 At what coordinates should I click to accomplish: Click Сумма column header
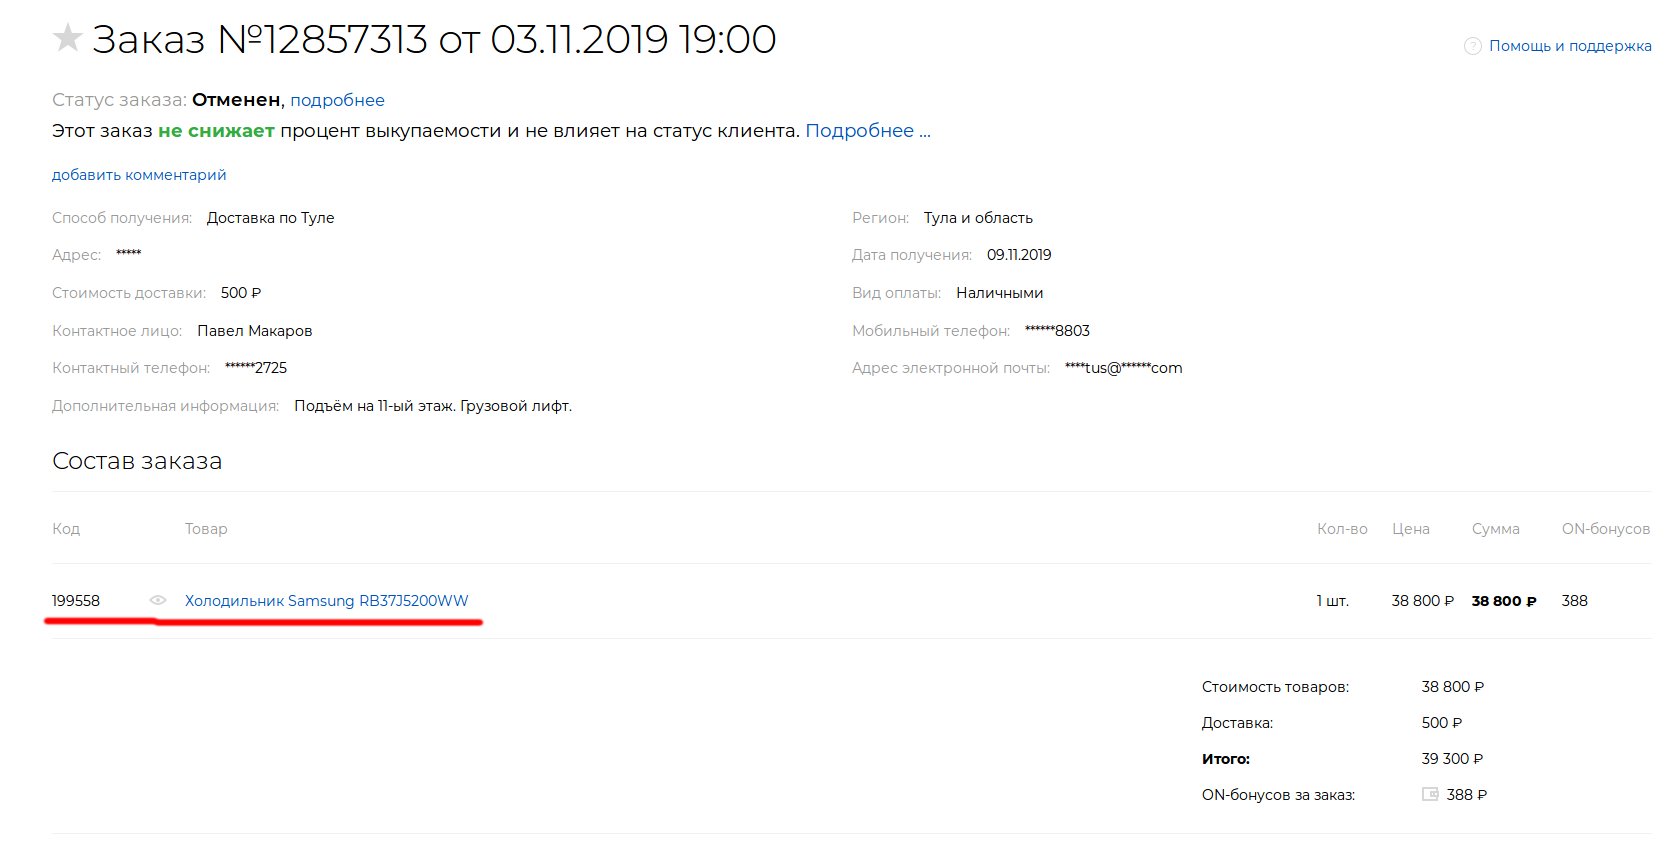click(1496, 529)
